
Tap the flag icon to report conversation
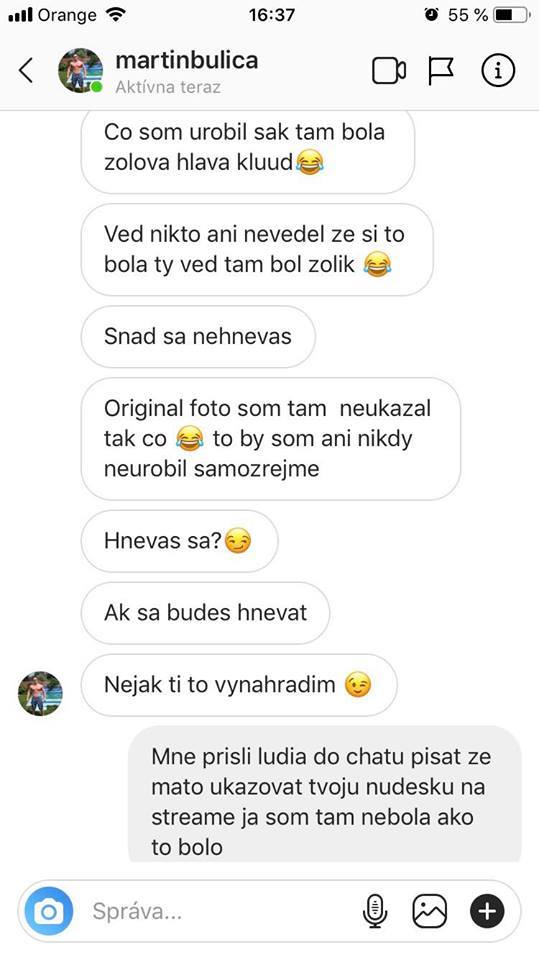(441, 71)
